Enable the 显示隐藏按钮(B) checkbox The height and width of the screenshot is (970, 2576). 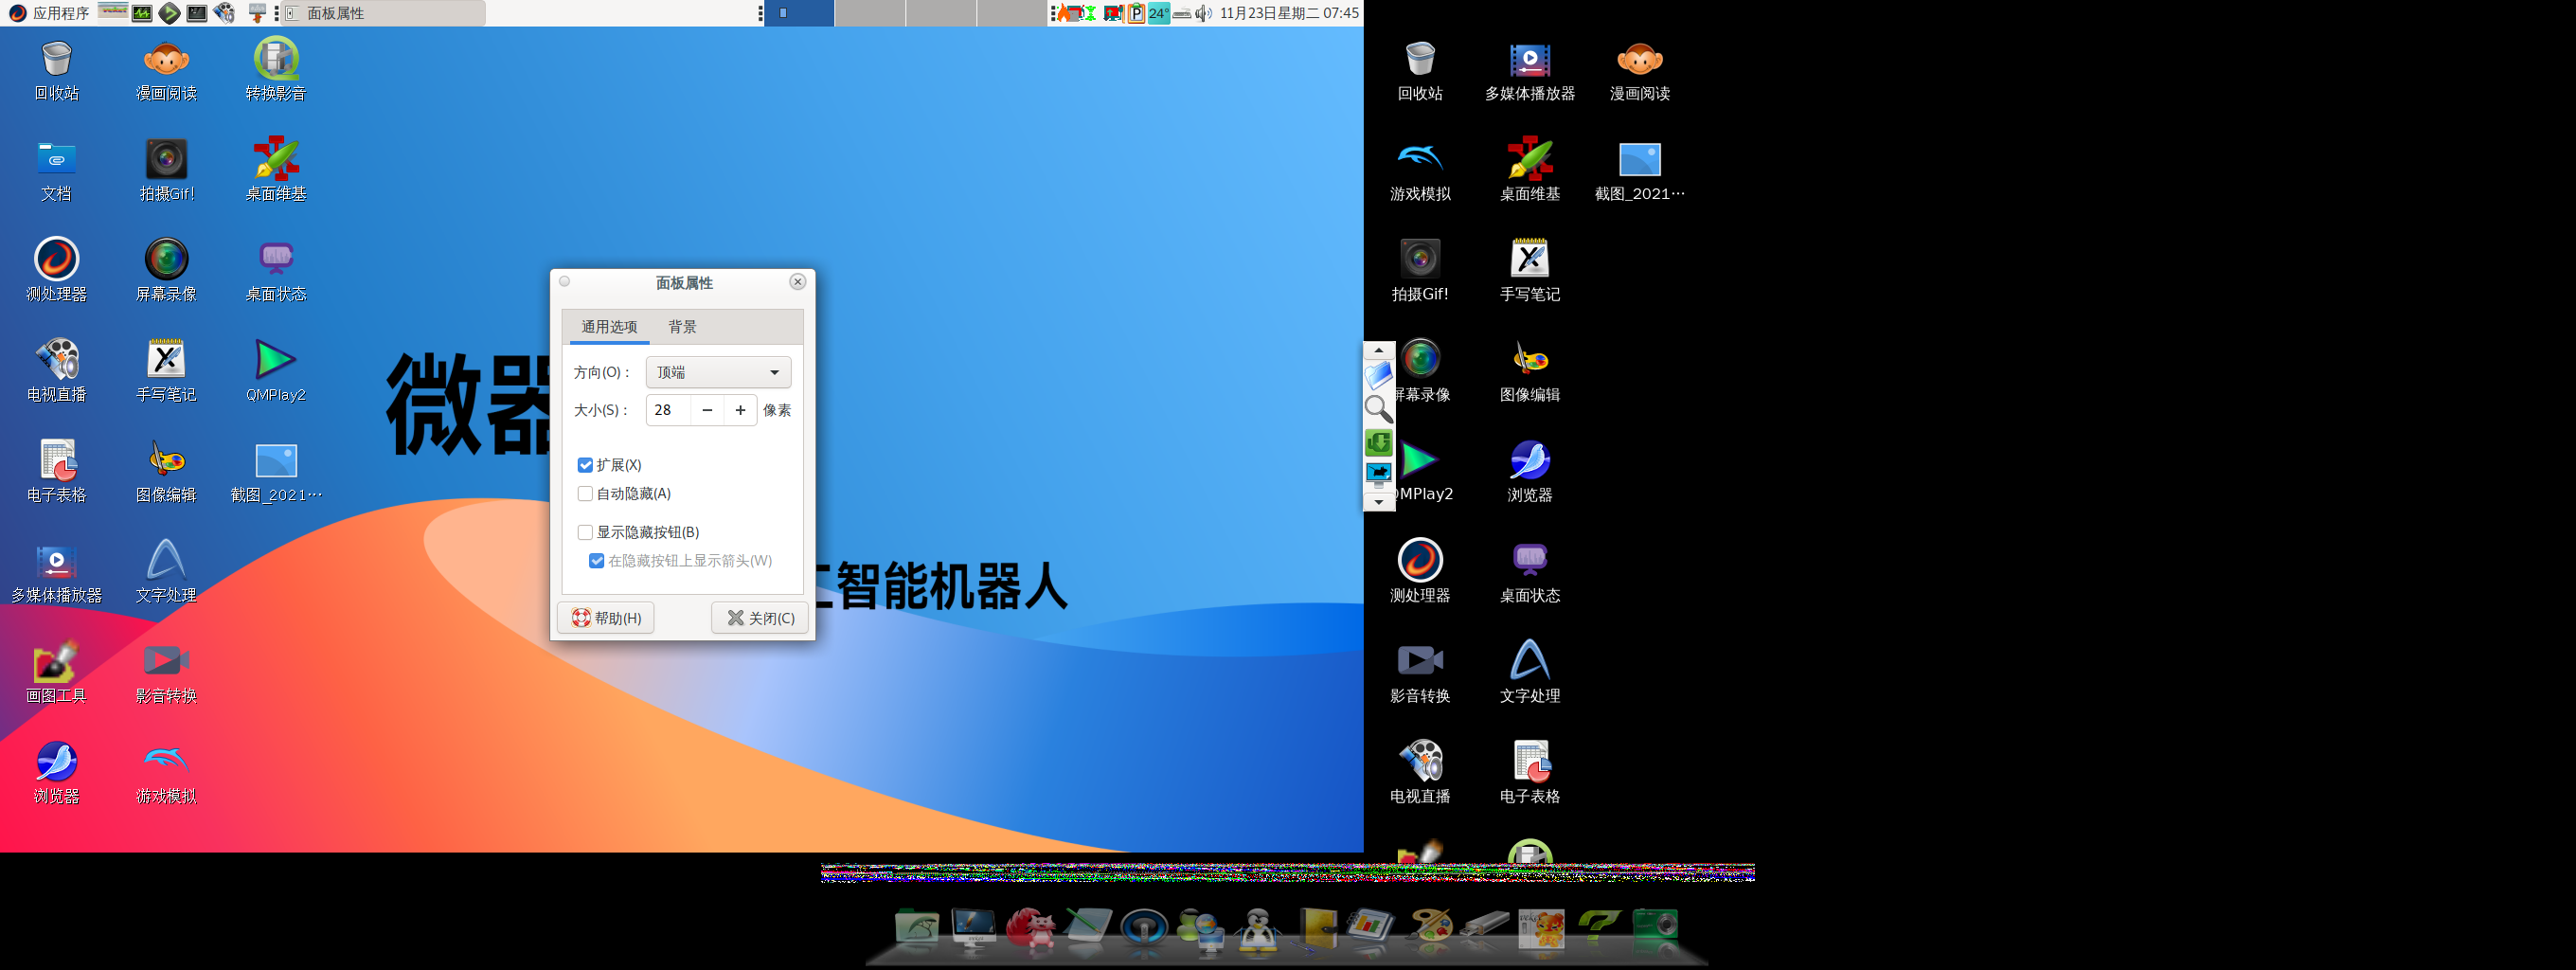point(585,532)
